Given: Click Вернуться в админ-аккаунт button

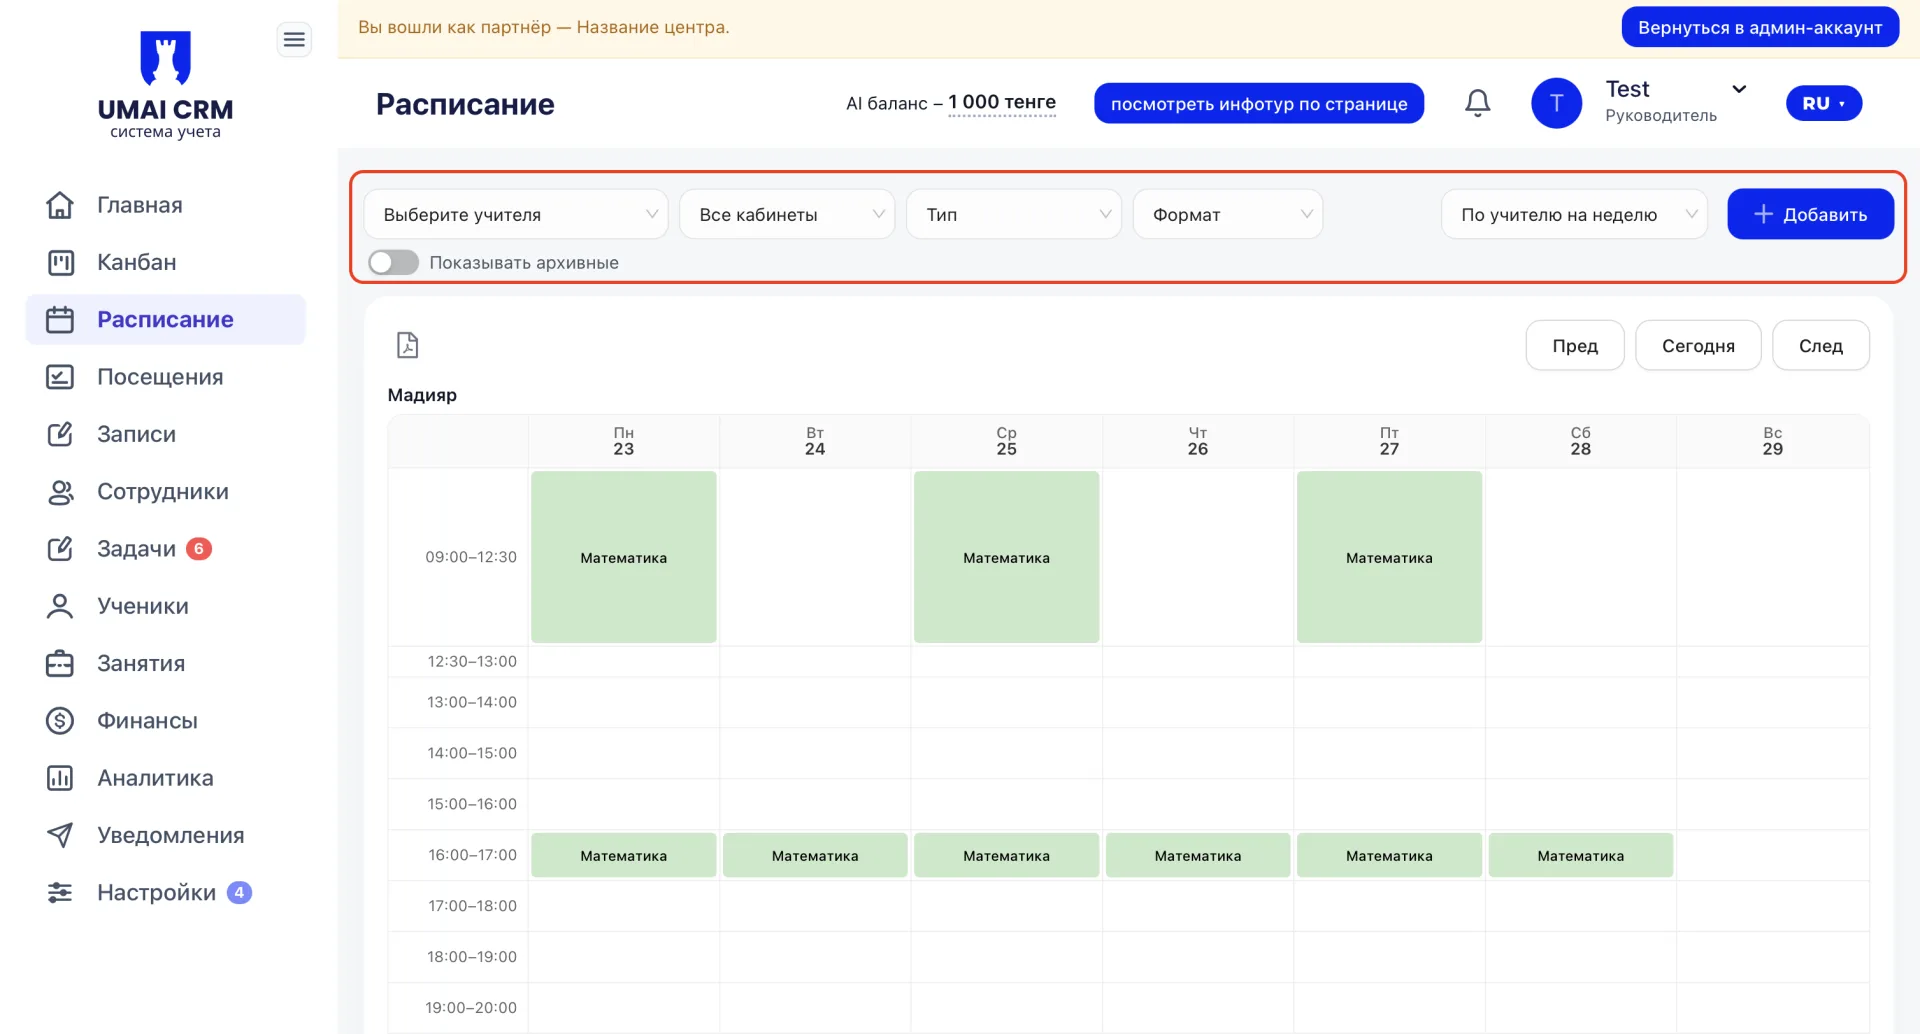Looking at the screenshot, I should coord(1760,27).
